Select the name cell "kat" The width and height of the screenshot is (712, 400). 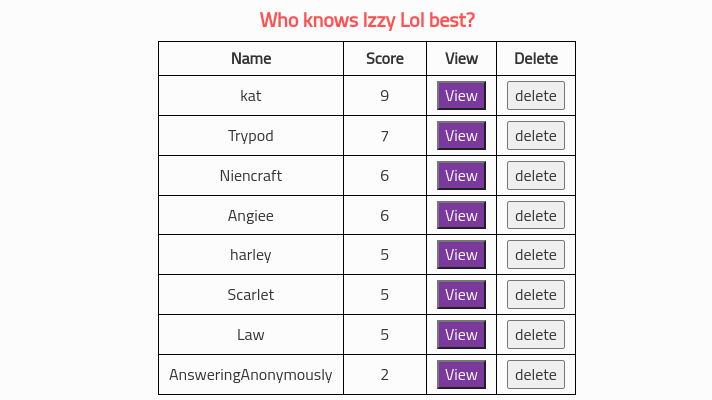tap(251, 96)
